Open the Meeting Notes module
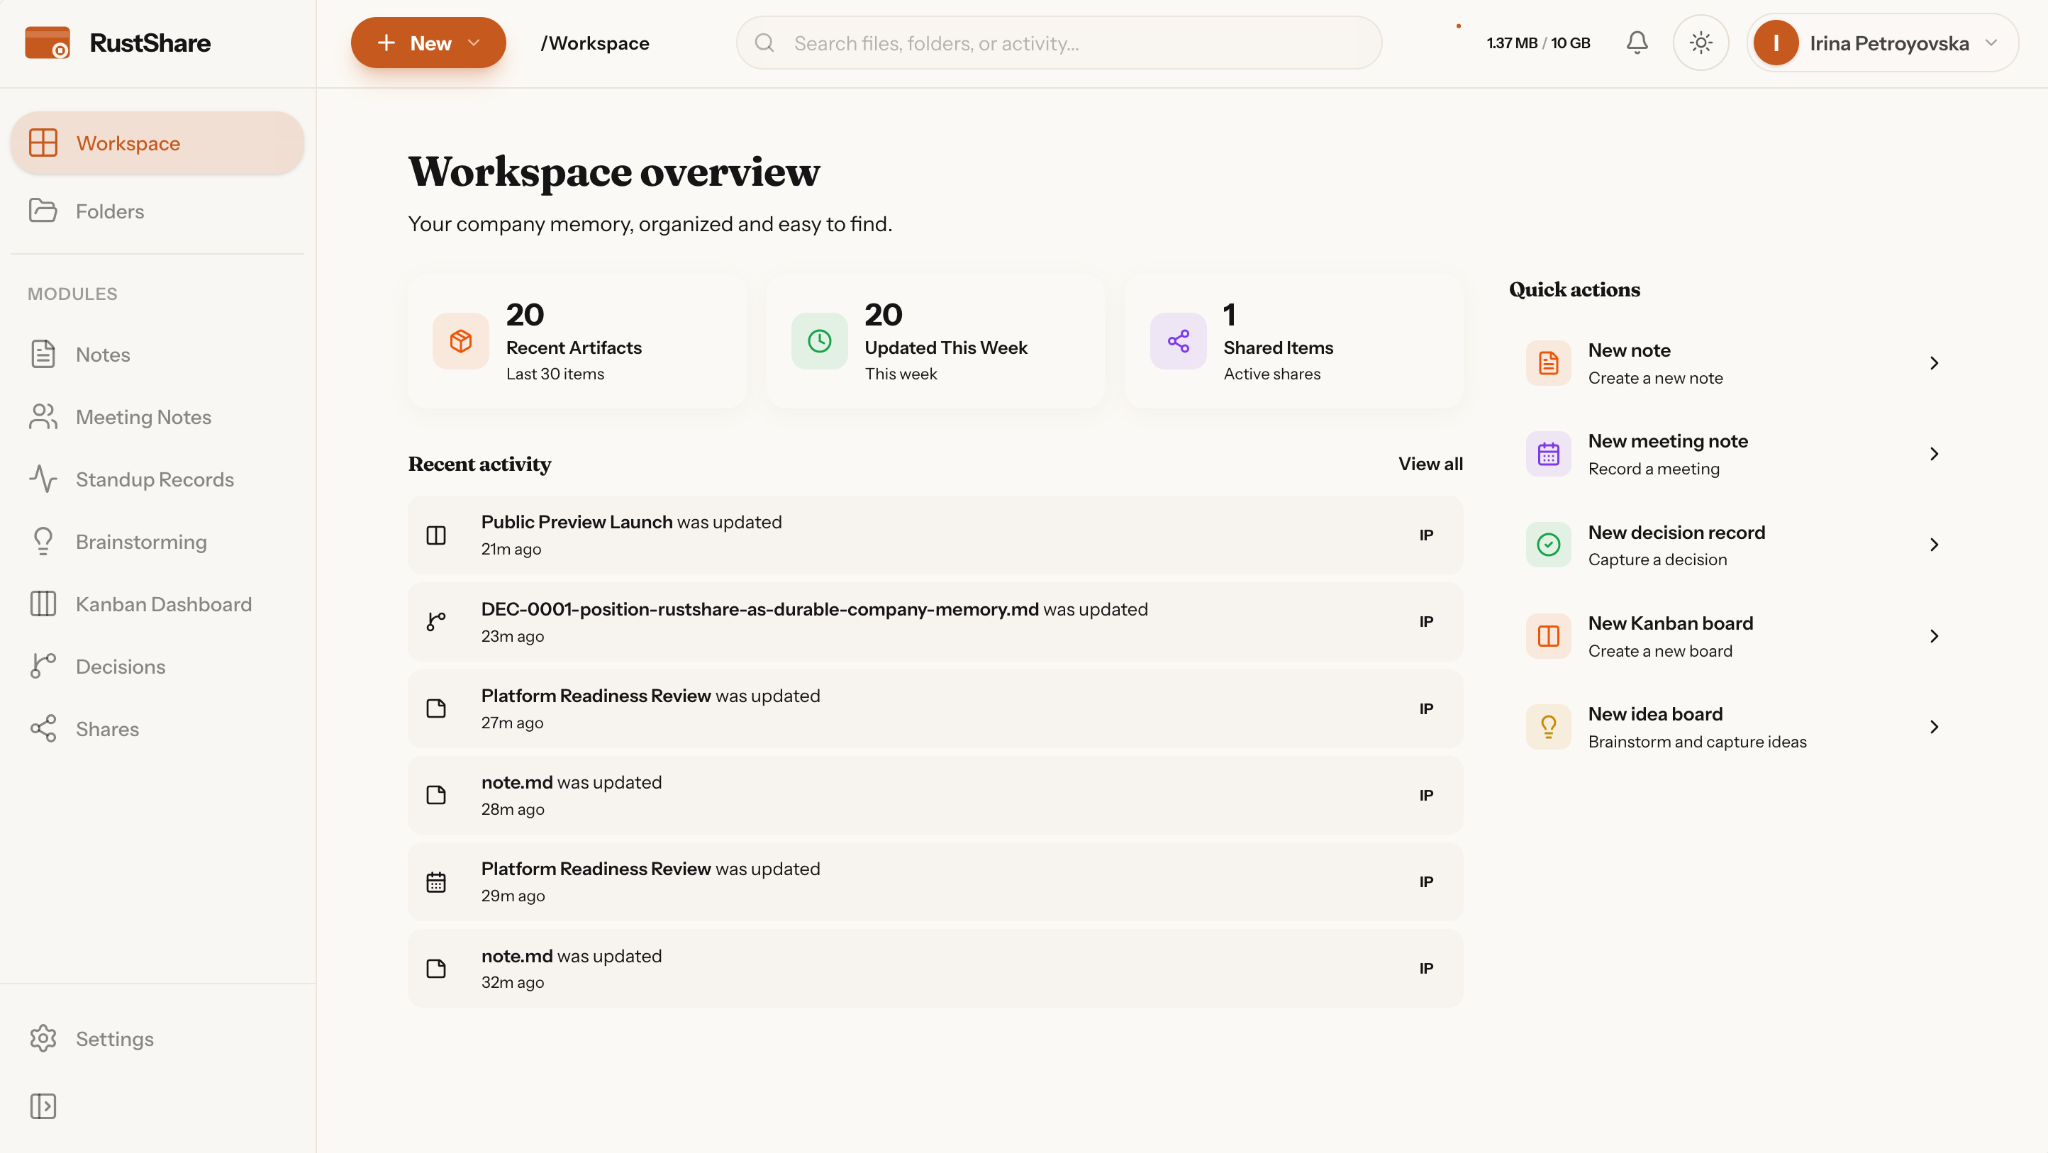The width and height of the screenshot is (2048, 1153). [x=157, y=417]
